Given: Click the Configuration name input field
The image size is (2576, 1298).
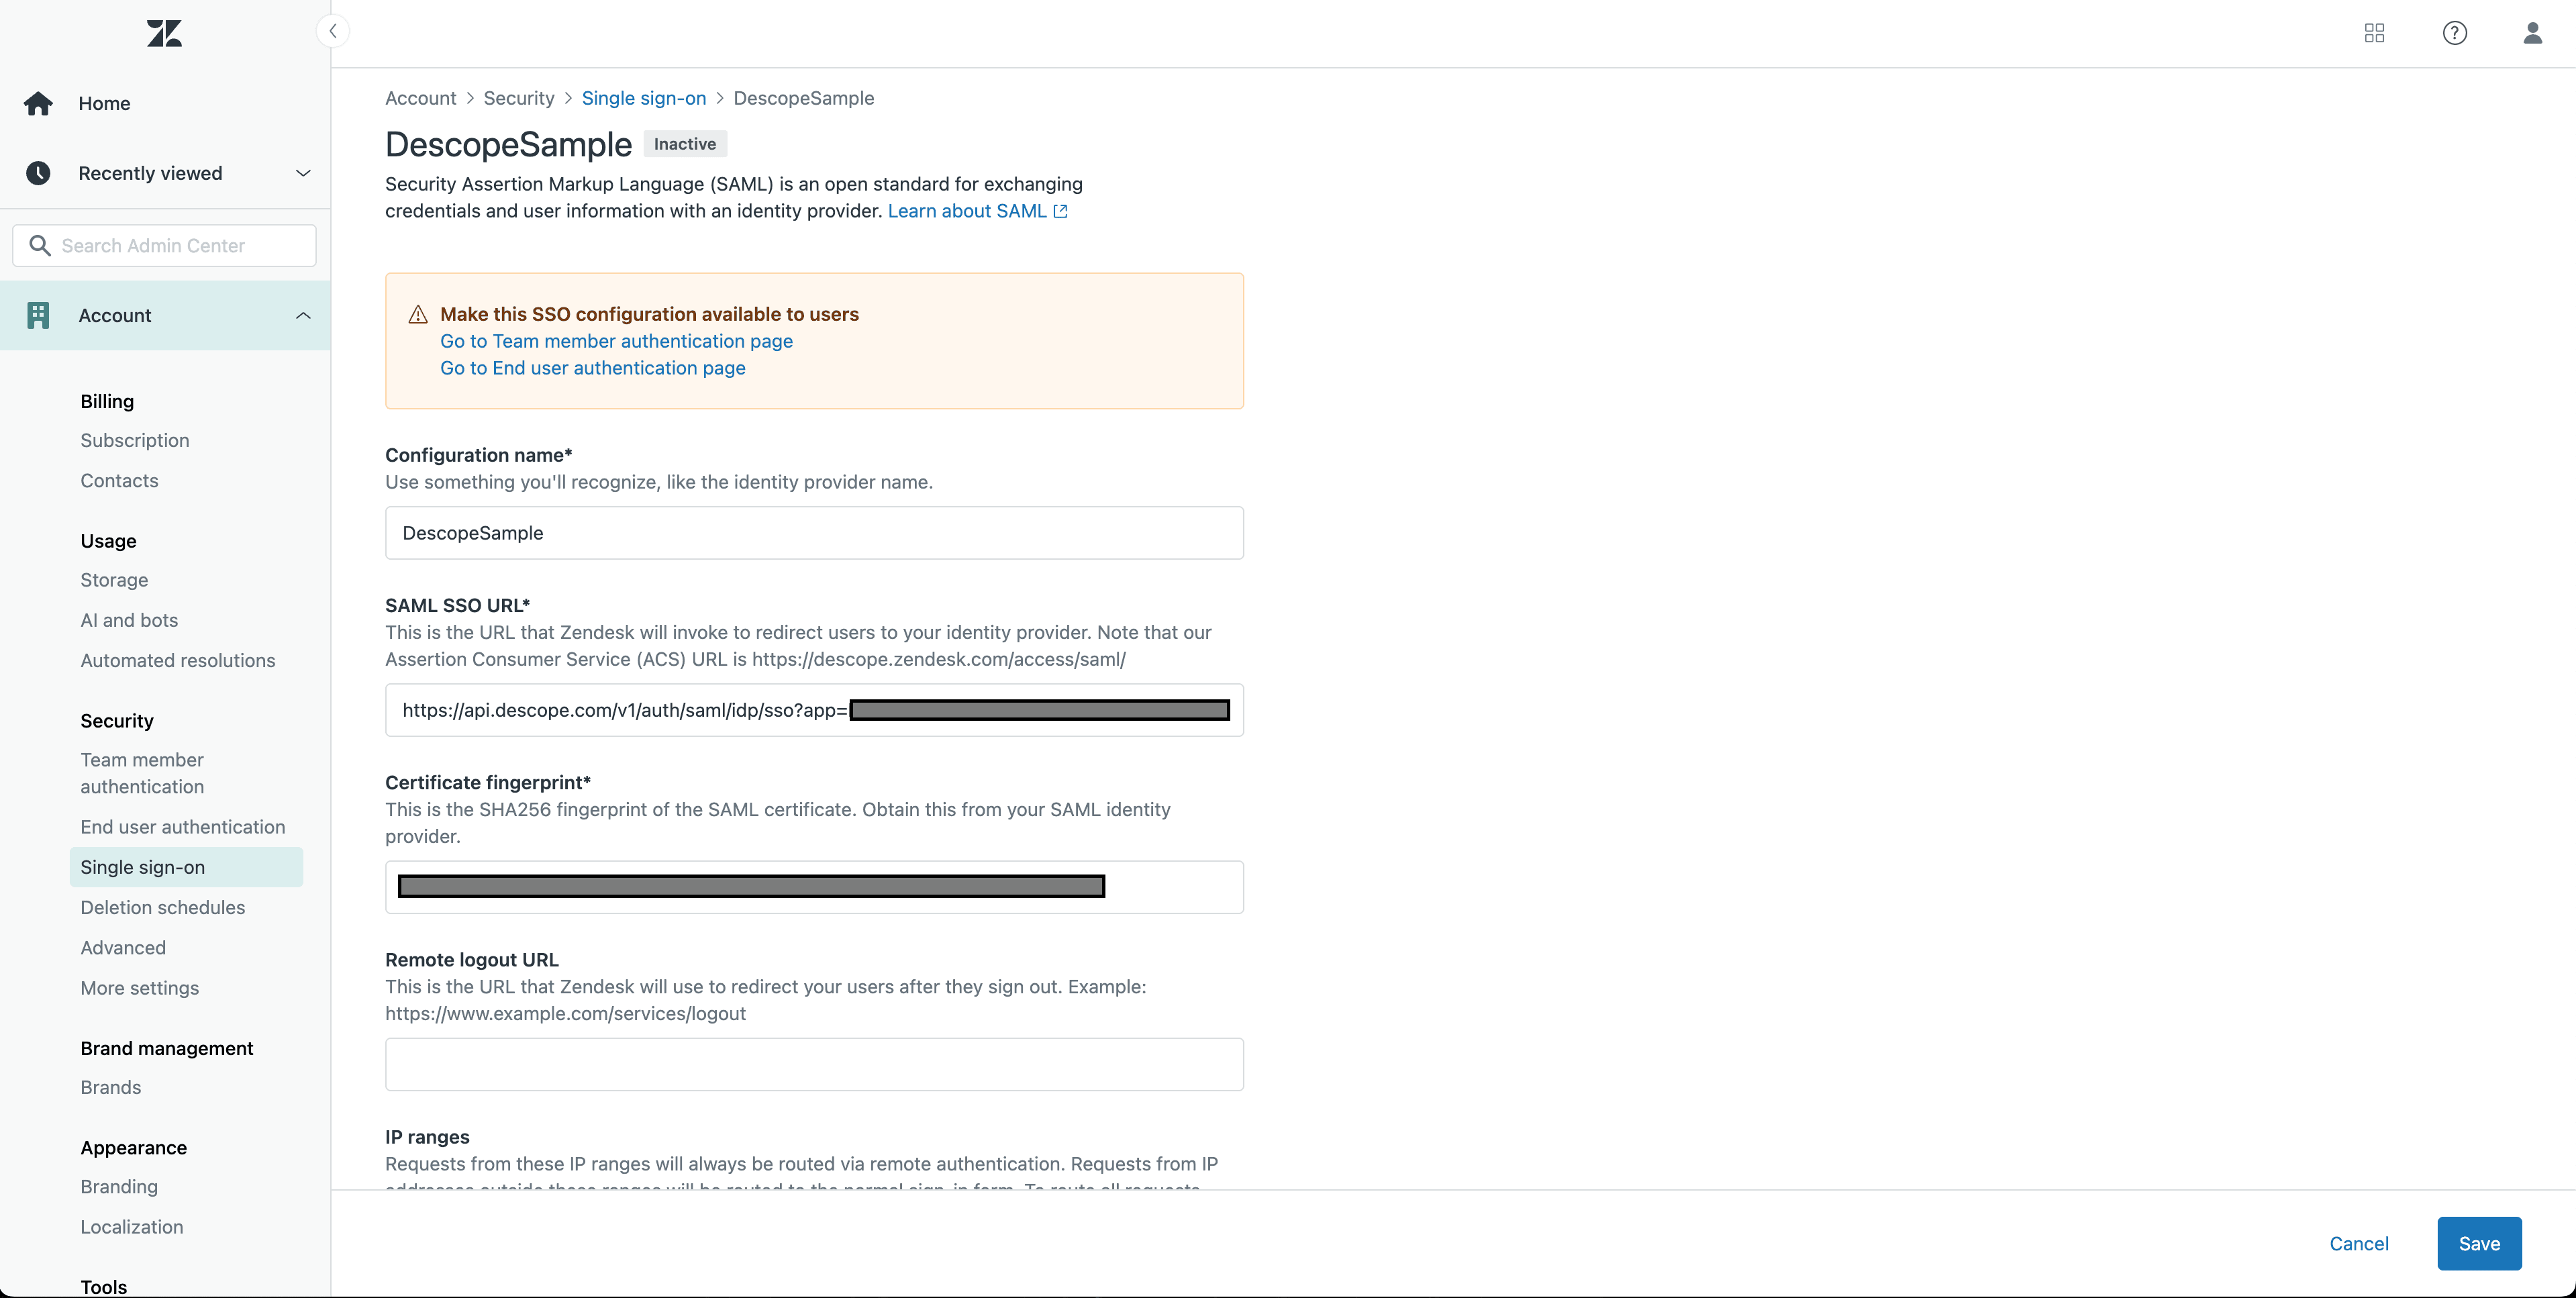Looking at the screenshot, I should click(x=815, y=532).
